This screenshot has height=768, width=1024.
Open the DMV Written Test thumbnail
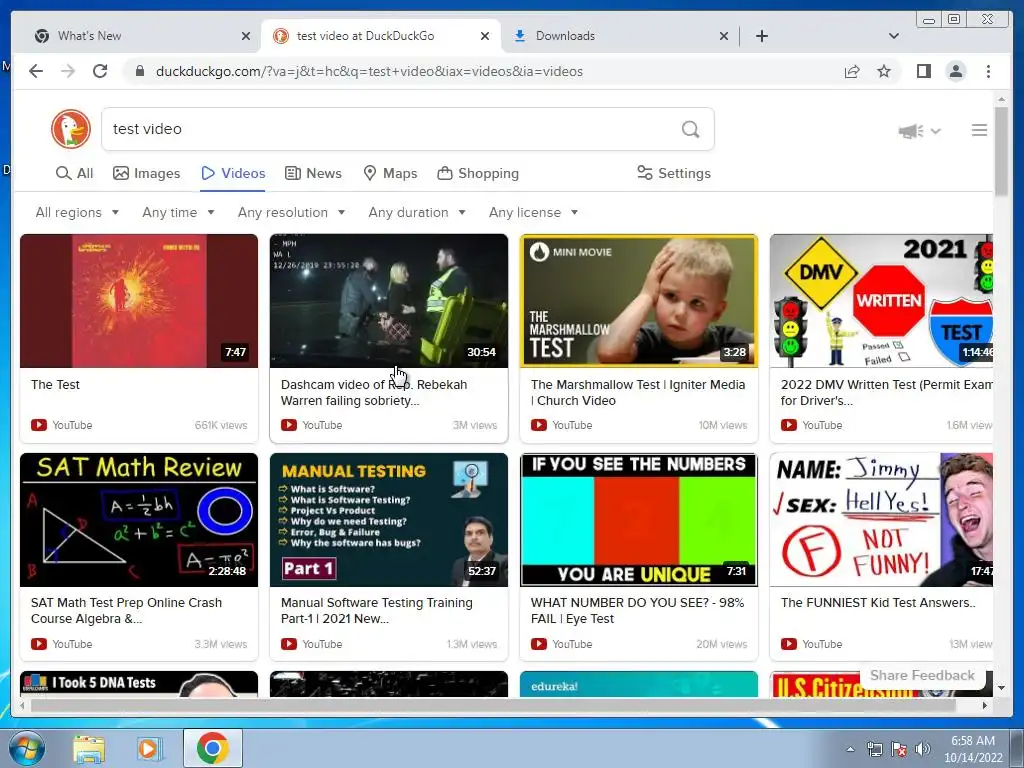tap(881, 301)
